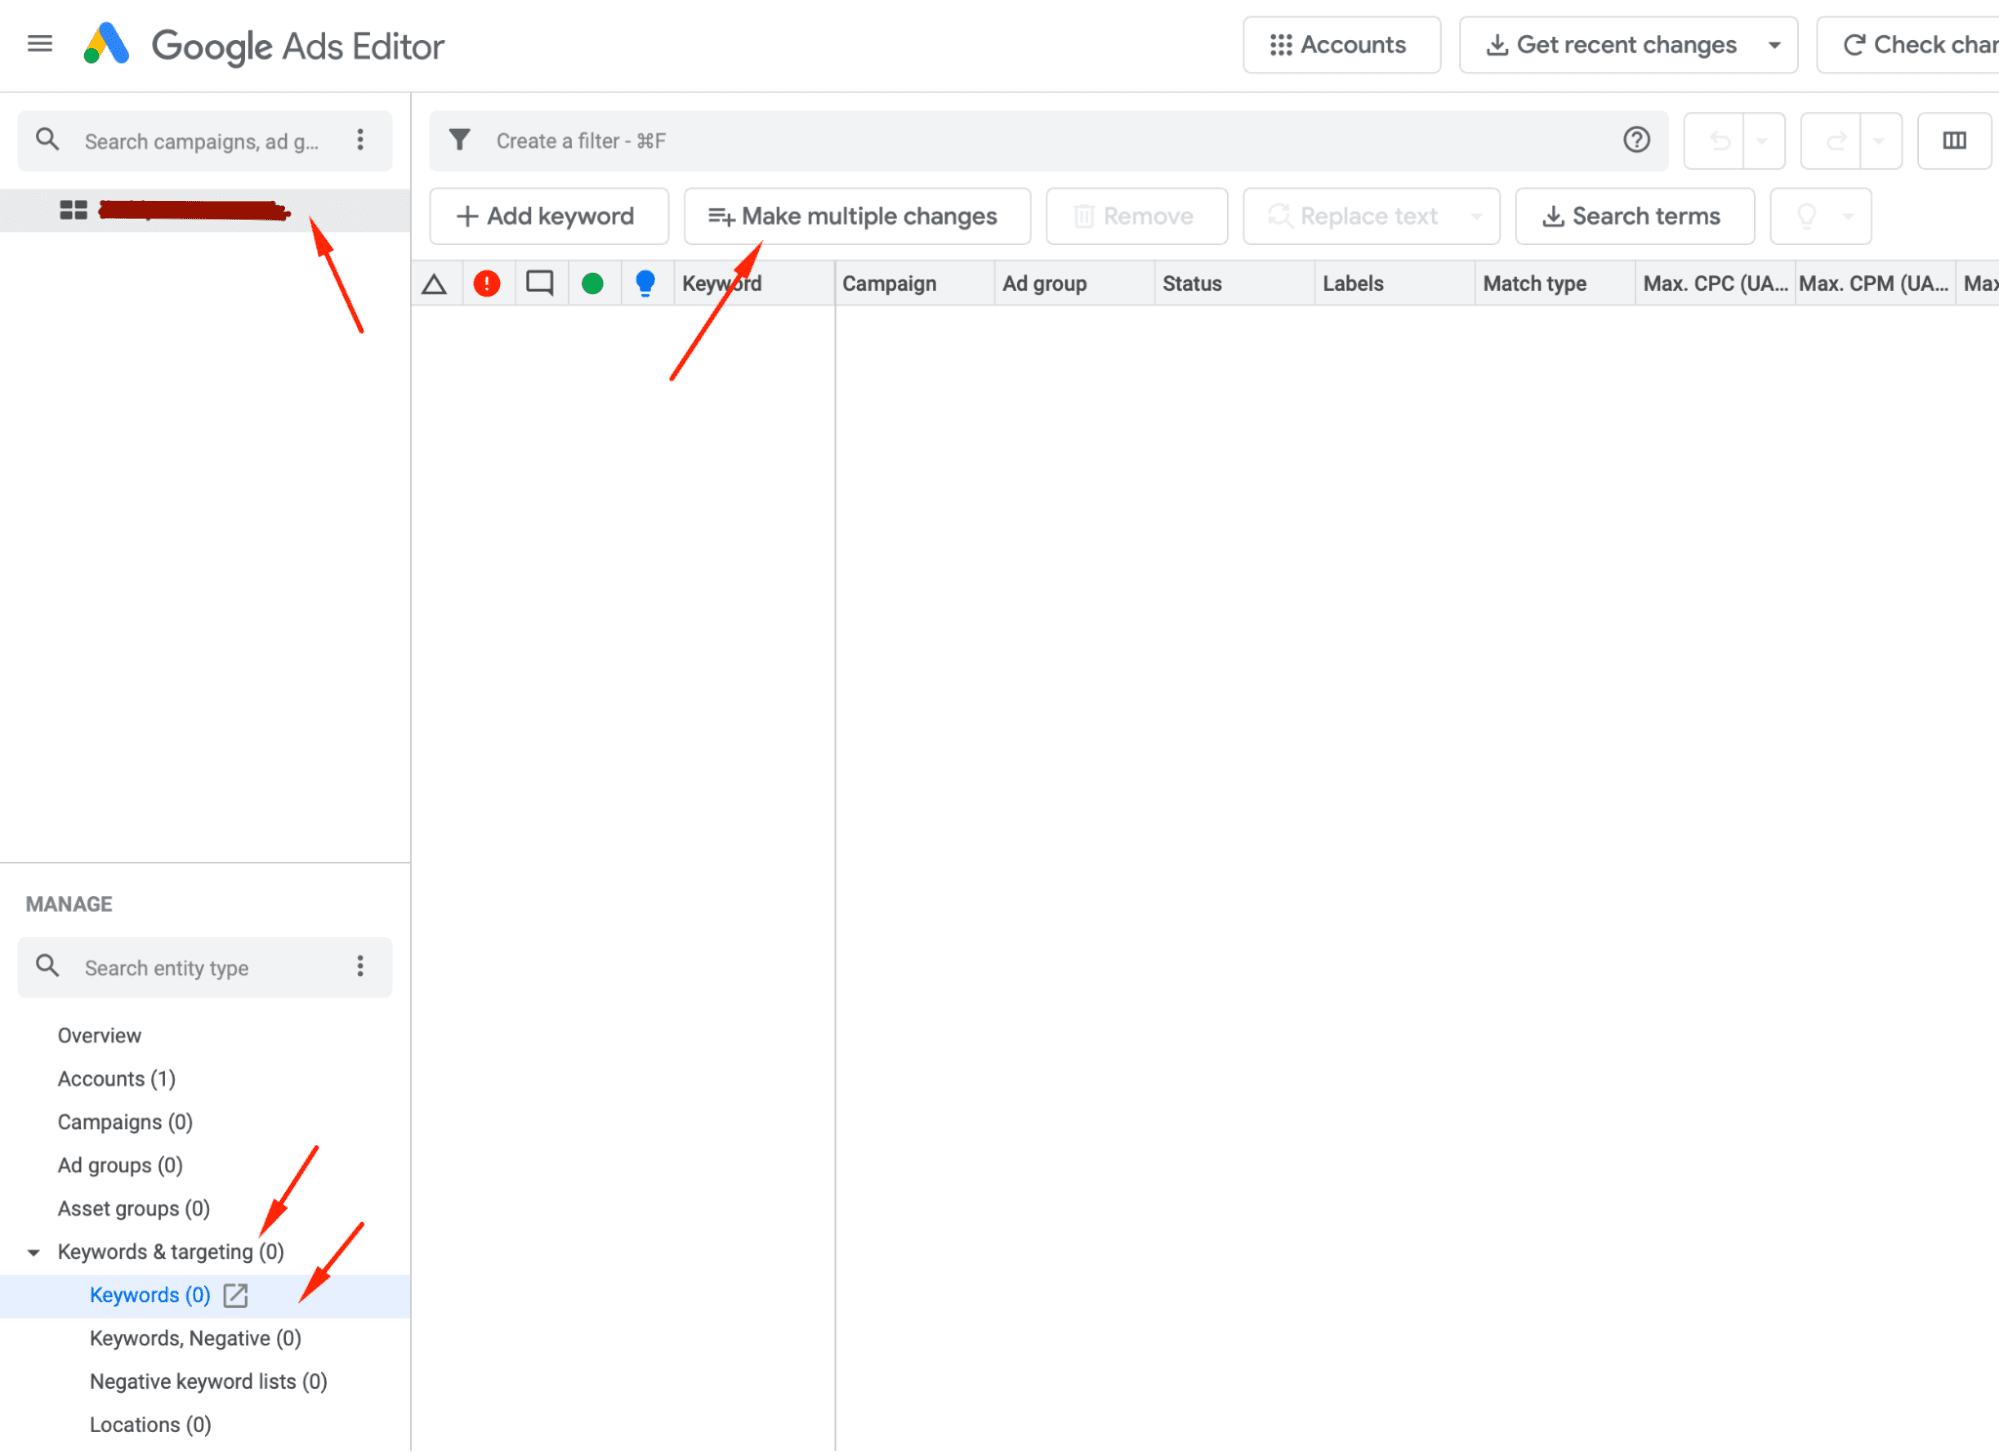Collapse Keywords & targeting tree section
Image resolution: width=1999 pixels, height=1452 pixels.
pos(34,1252)
